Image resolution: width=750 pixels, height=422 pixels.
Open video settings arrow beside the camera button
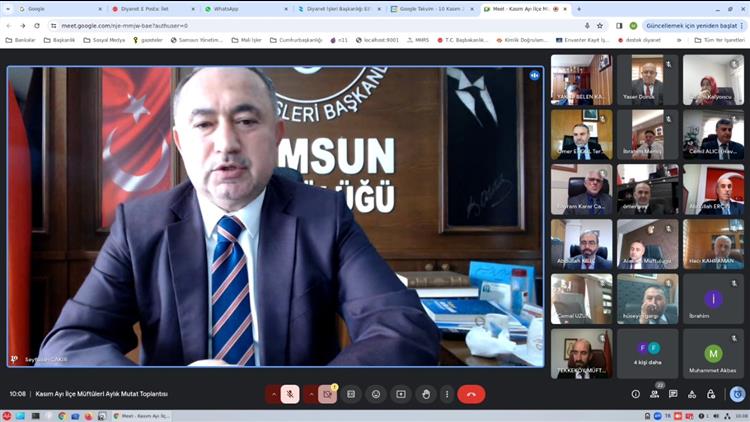click(311, 394)
